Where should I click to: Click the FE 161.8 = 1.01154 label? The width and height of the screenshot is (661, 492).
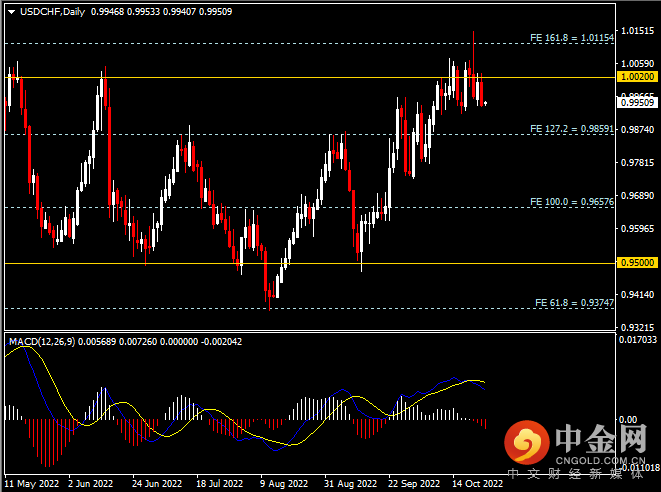pos(572,38)
